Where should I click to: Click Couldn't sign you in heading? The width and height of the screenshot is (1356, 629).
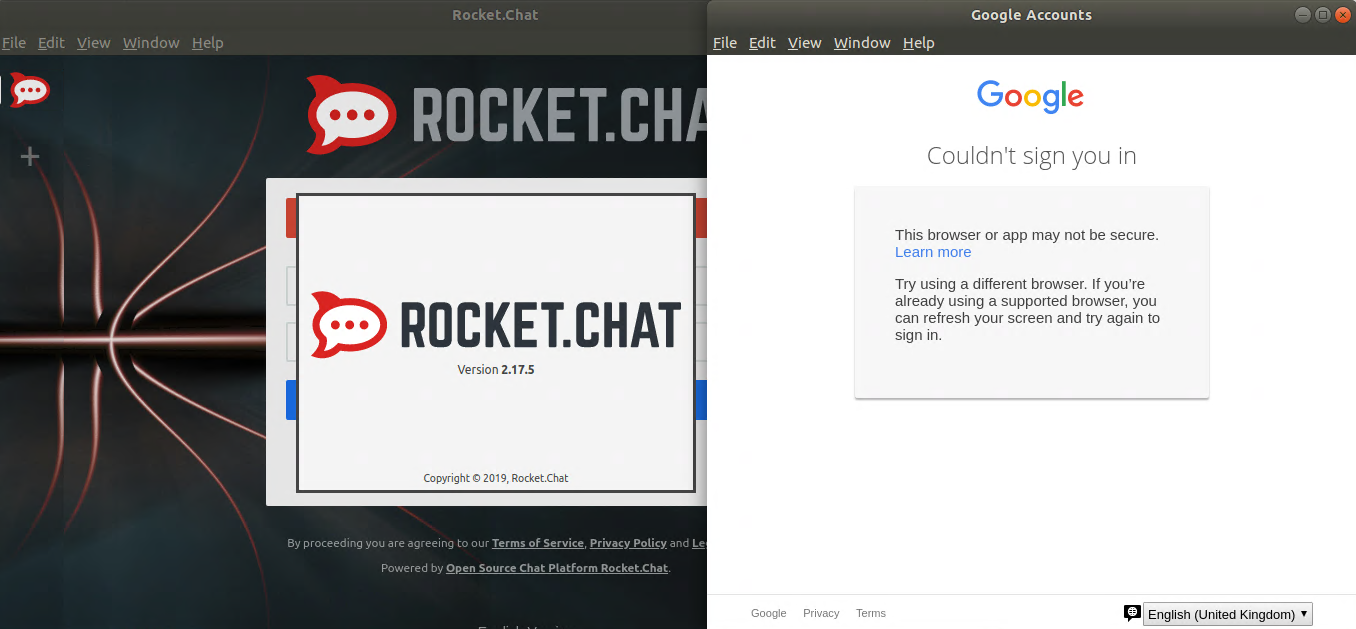point(1031,156)
